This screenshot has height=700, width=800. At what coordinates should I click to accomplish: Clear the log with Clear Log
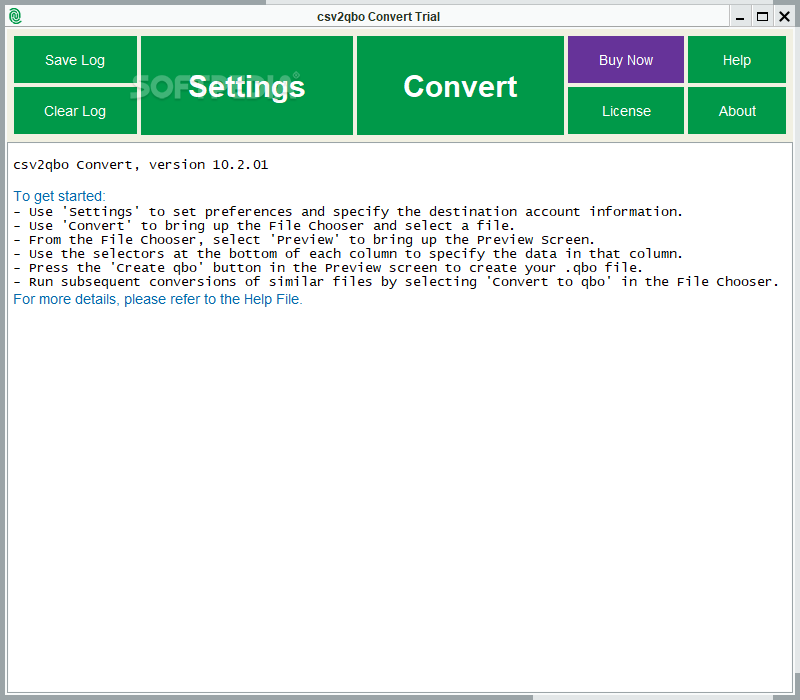coord(75,111)
